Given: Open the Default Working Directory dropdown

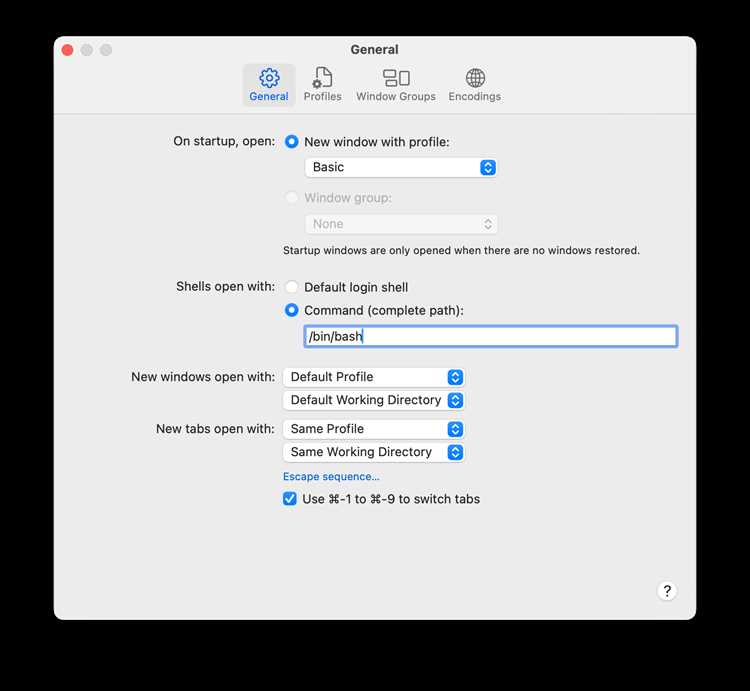Looking at the screenshot, I should 374,400.
